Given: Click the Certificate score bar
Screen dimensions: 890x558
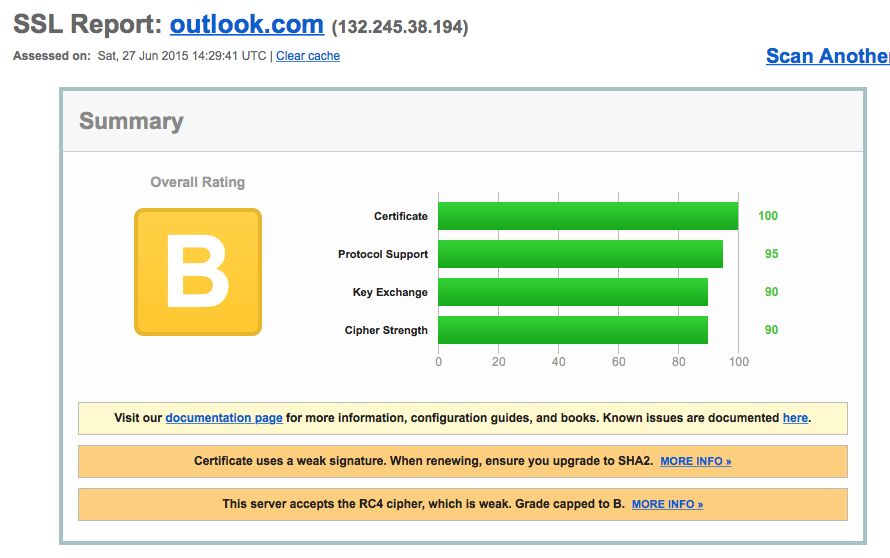Looking at the screenshot, I should (x=588, y=216).
